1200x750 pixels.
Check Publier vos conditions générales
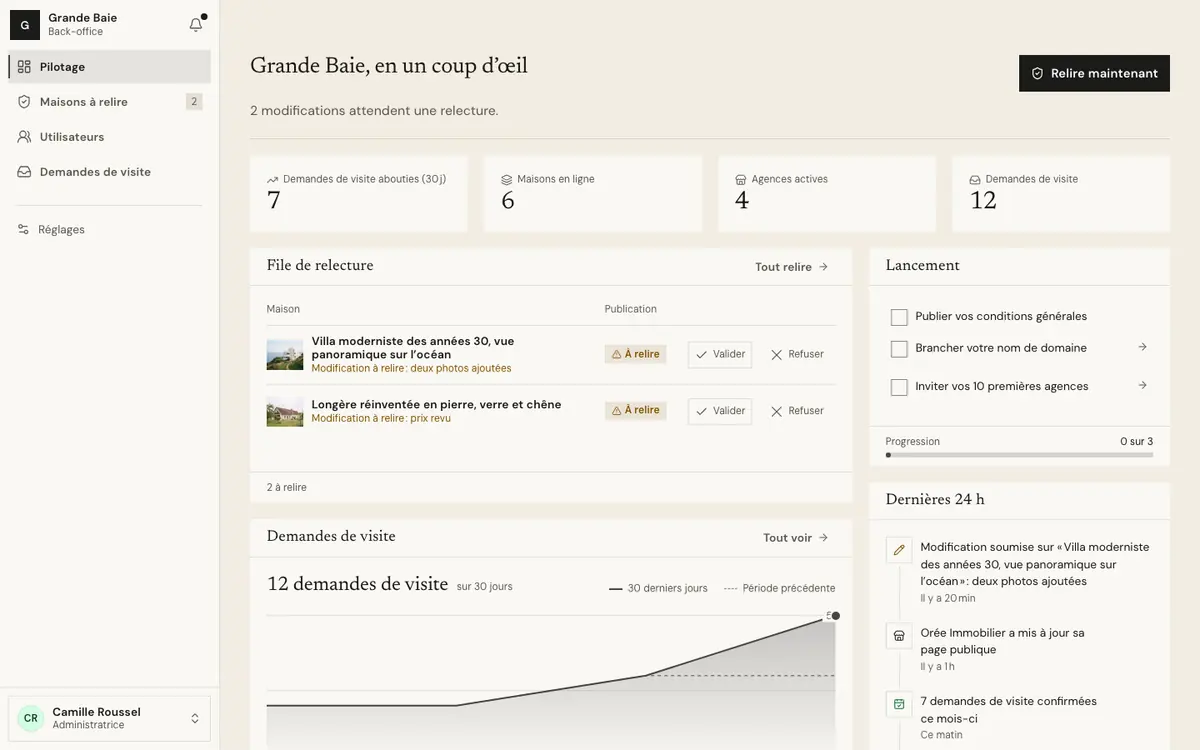pos(899,317)
